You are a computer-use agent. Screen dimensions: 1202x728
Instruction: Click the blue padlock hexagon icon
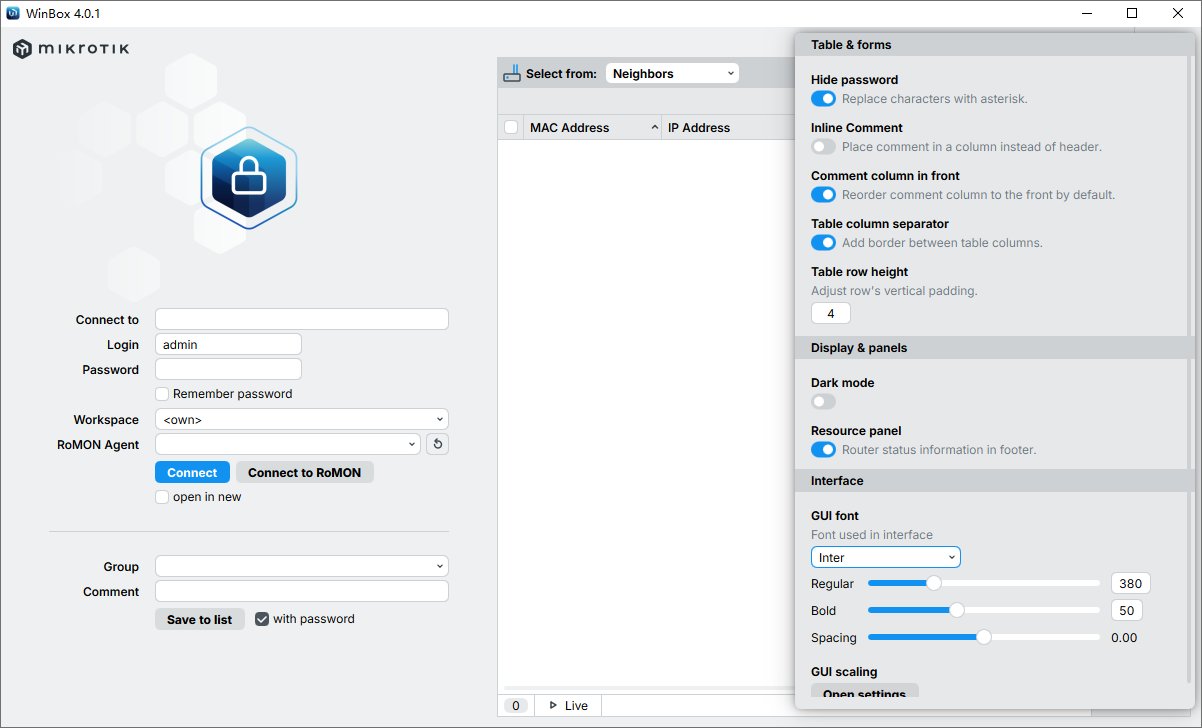(248, 179)
